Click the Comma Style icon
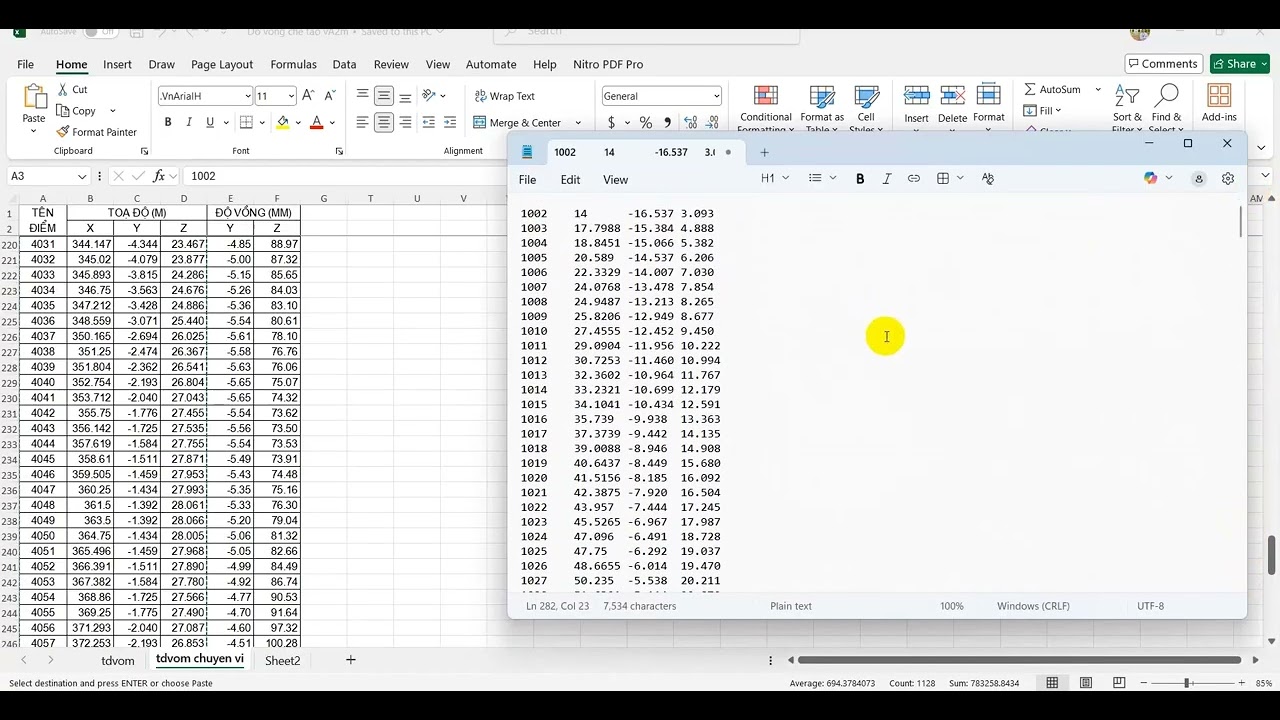Screen dimensions: 1280x720 point(667,123)
